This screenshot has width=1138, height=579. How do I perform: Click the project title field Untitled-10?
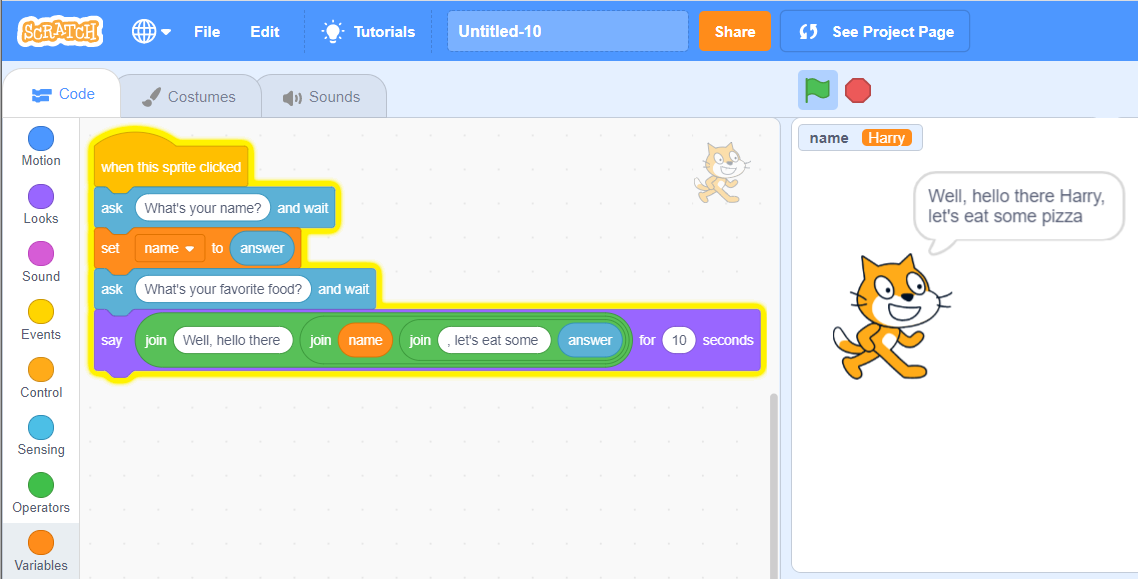567,31
